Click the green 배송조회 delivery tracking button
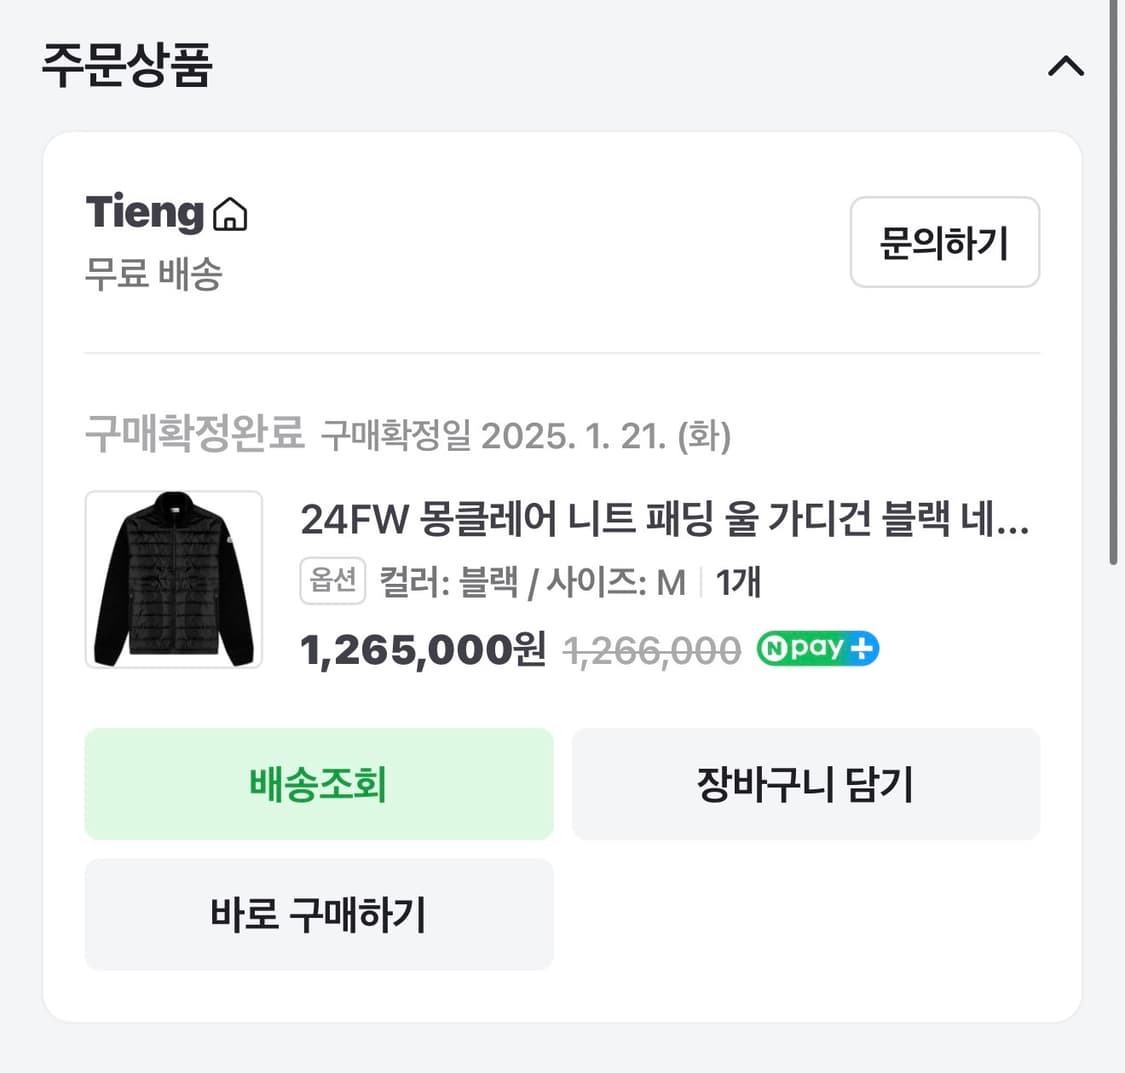The height and width of the screenshot is (1073, 1125). [319, 784]
